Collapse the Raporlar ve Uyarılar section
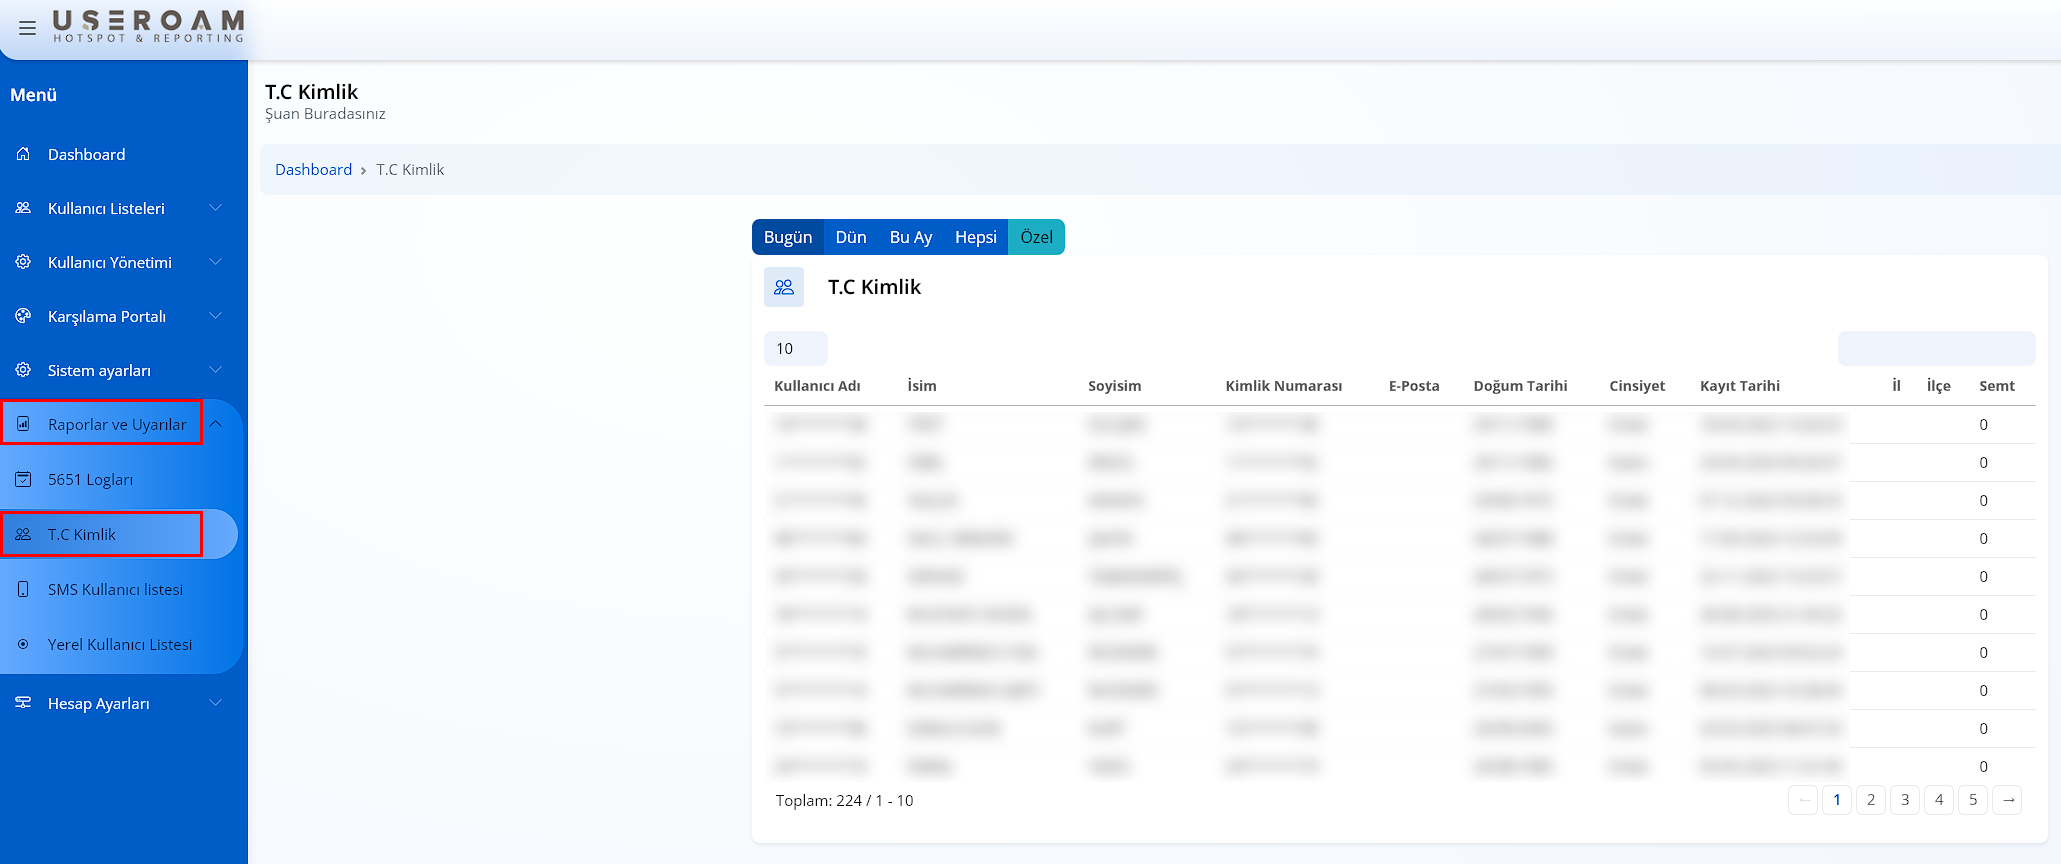2061x864 pixels. click(215, 424)
